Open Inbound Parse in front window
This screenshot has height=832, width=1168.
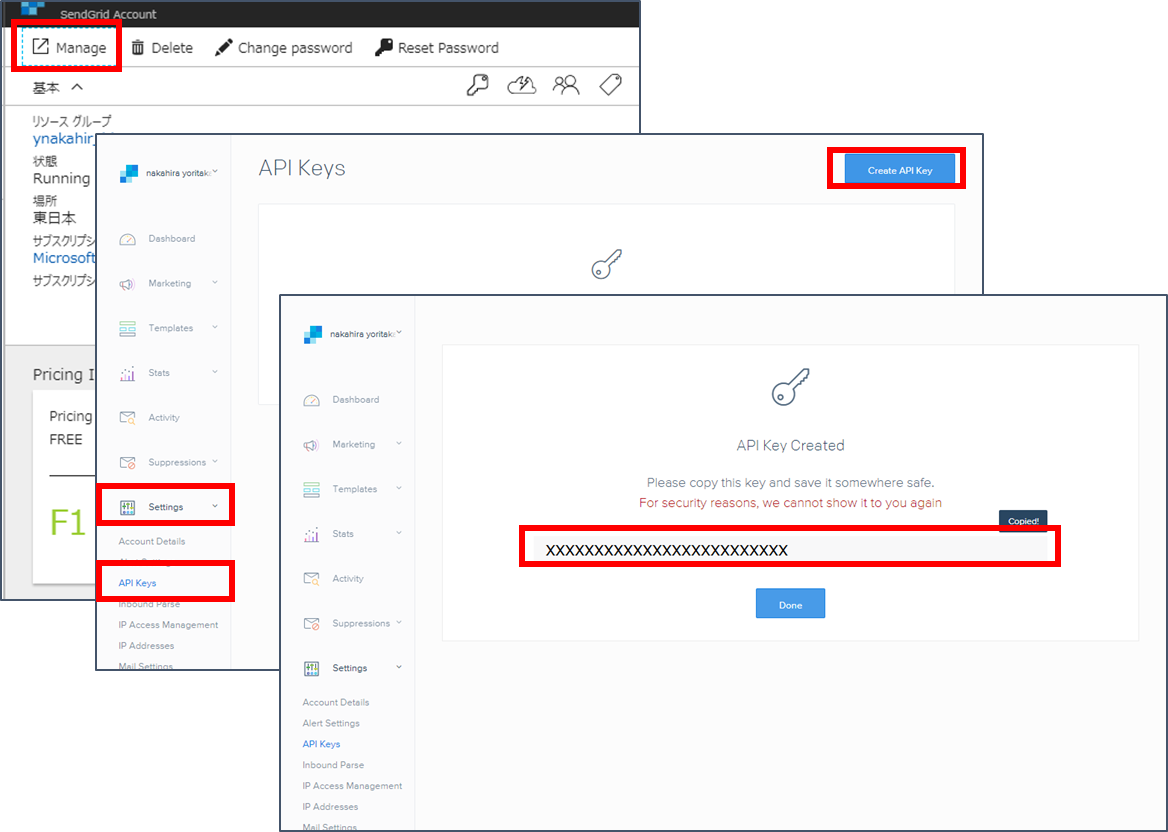point(333,764)
